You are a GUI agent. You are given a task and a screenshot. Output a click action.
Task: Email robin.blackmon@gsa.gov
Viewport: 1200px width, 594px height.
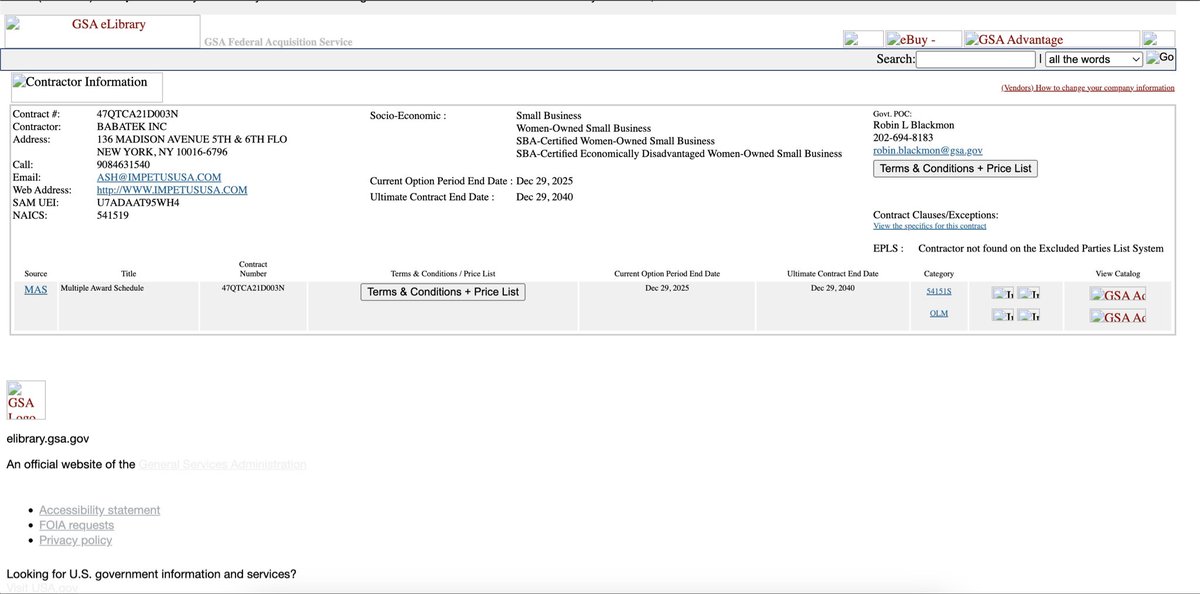tap(928, 151)
